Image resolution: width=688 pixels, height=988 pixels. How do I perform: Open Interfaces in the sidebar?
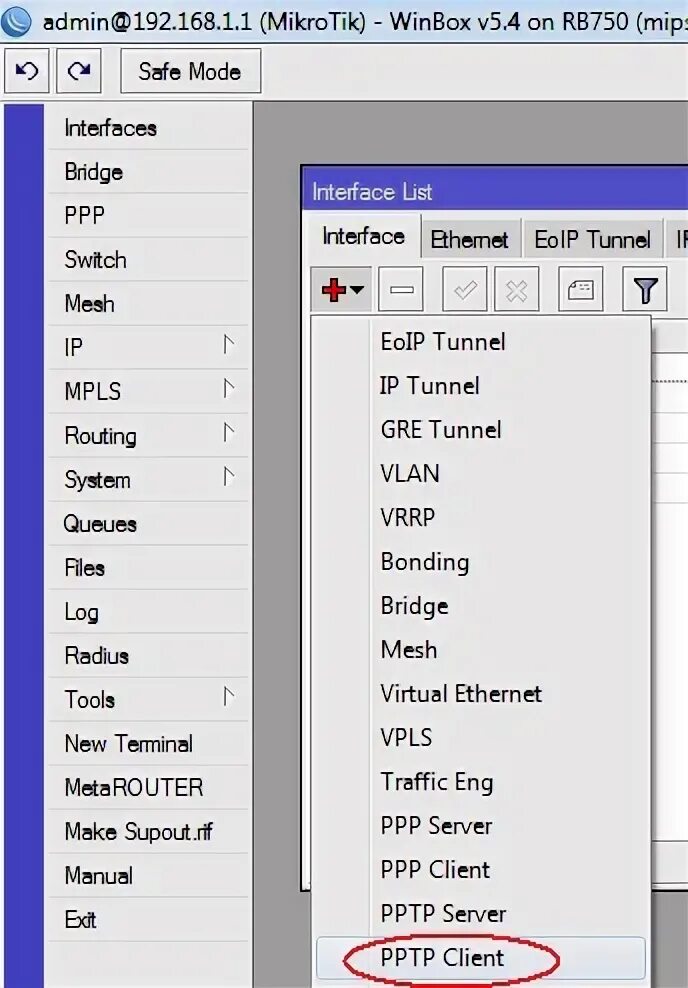tap(148, 128)
